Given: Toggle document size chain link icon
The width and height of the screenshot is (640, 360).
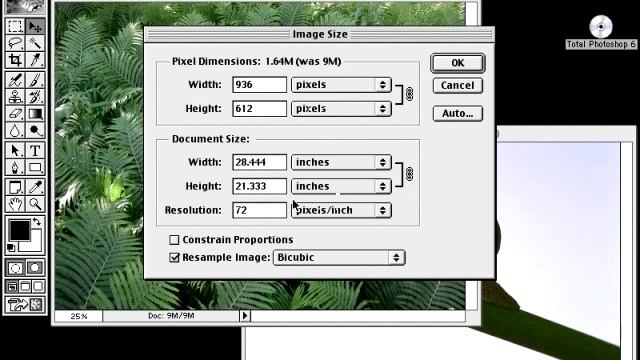Looking at the screenshot, I should point(409,174).
